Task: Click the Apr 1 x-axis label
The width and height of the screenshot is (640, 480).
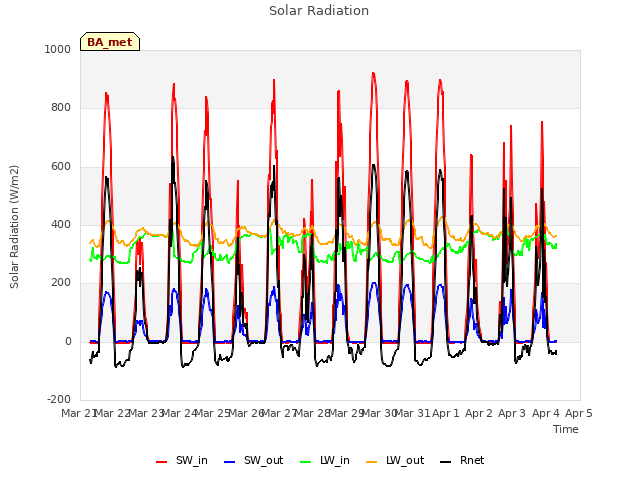Action: [x=445, y=413]
